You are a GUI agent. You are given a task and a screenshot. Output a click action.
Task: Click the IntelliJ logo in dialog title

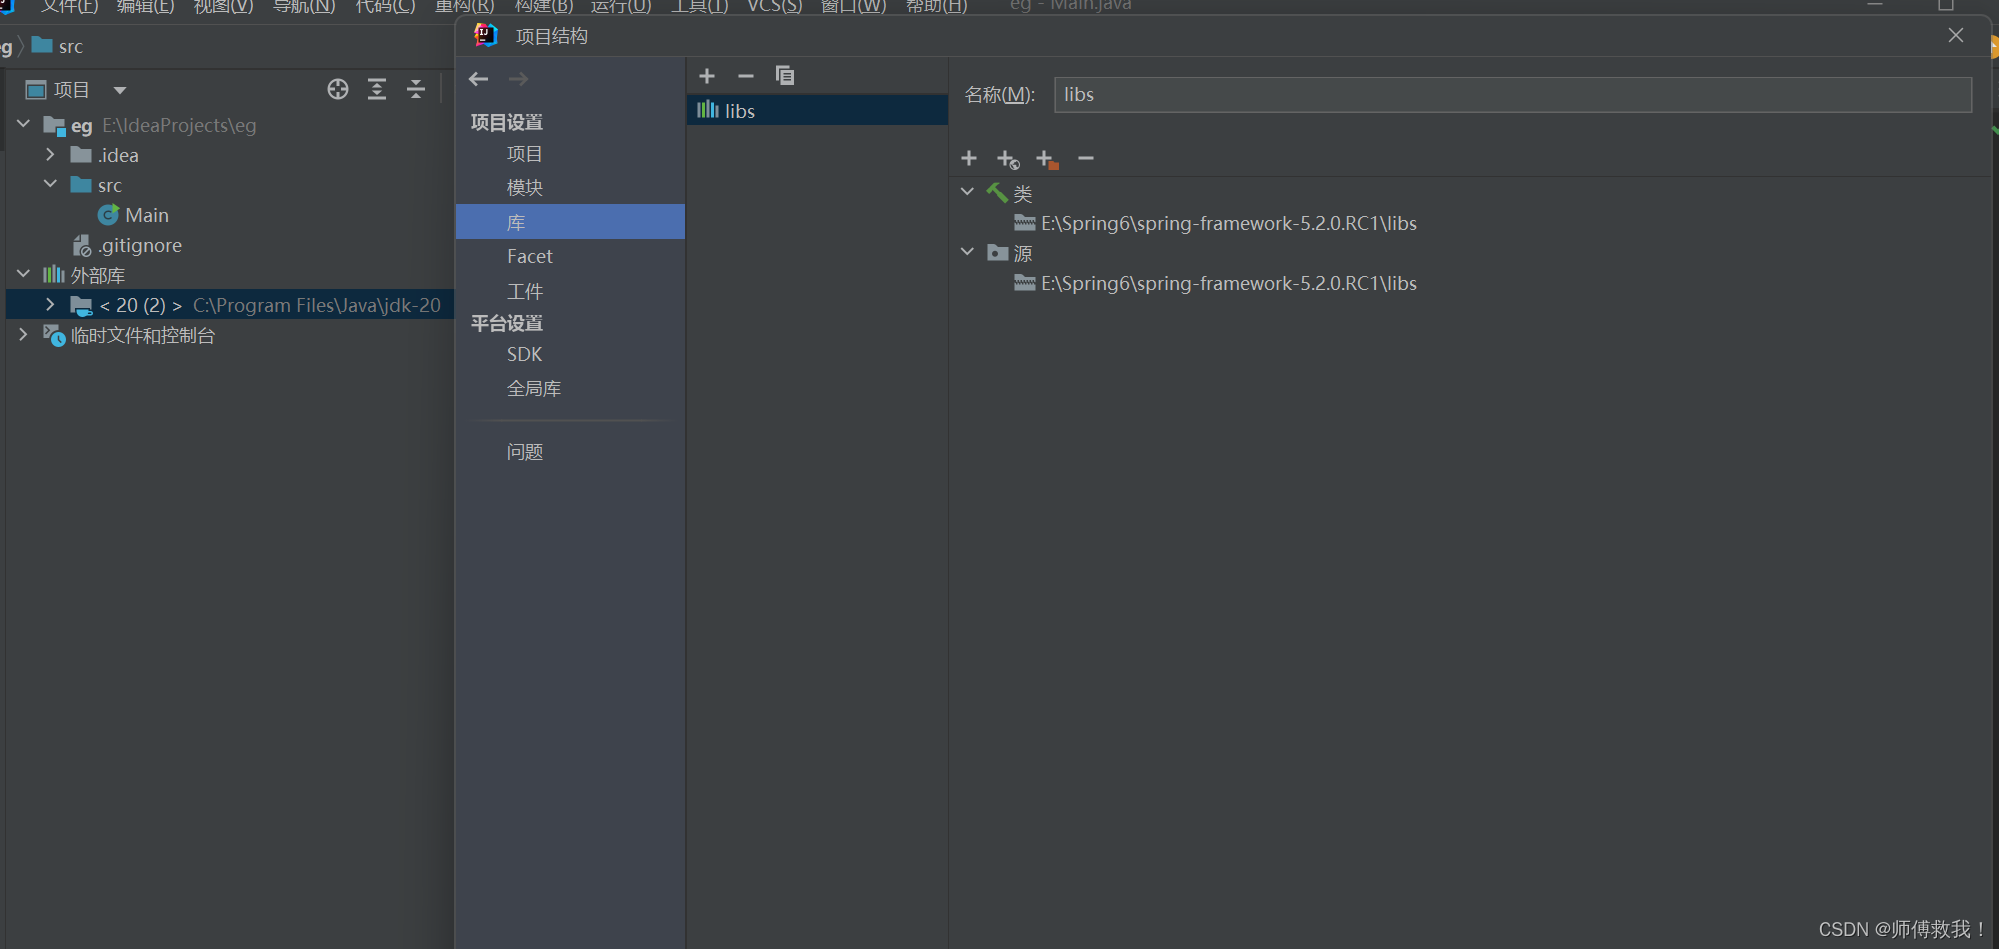point(486,35)
